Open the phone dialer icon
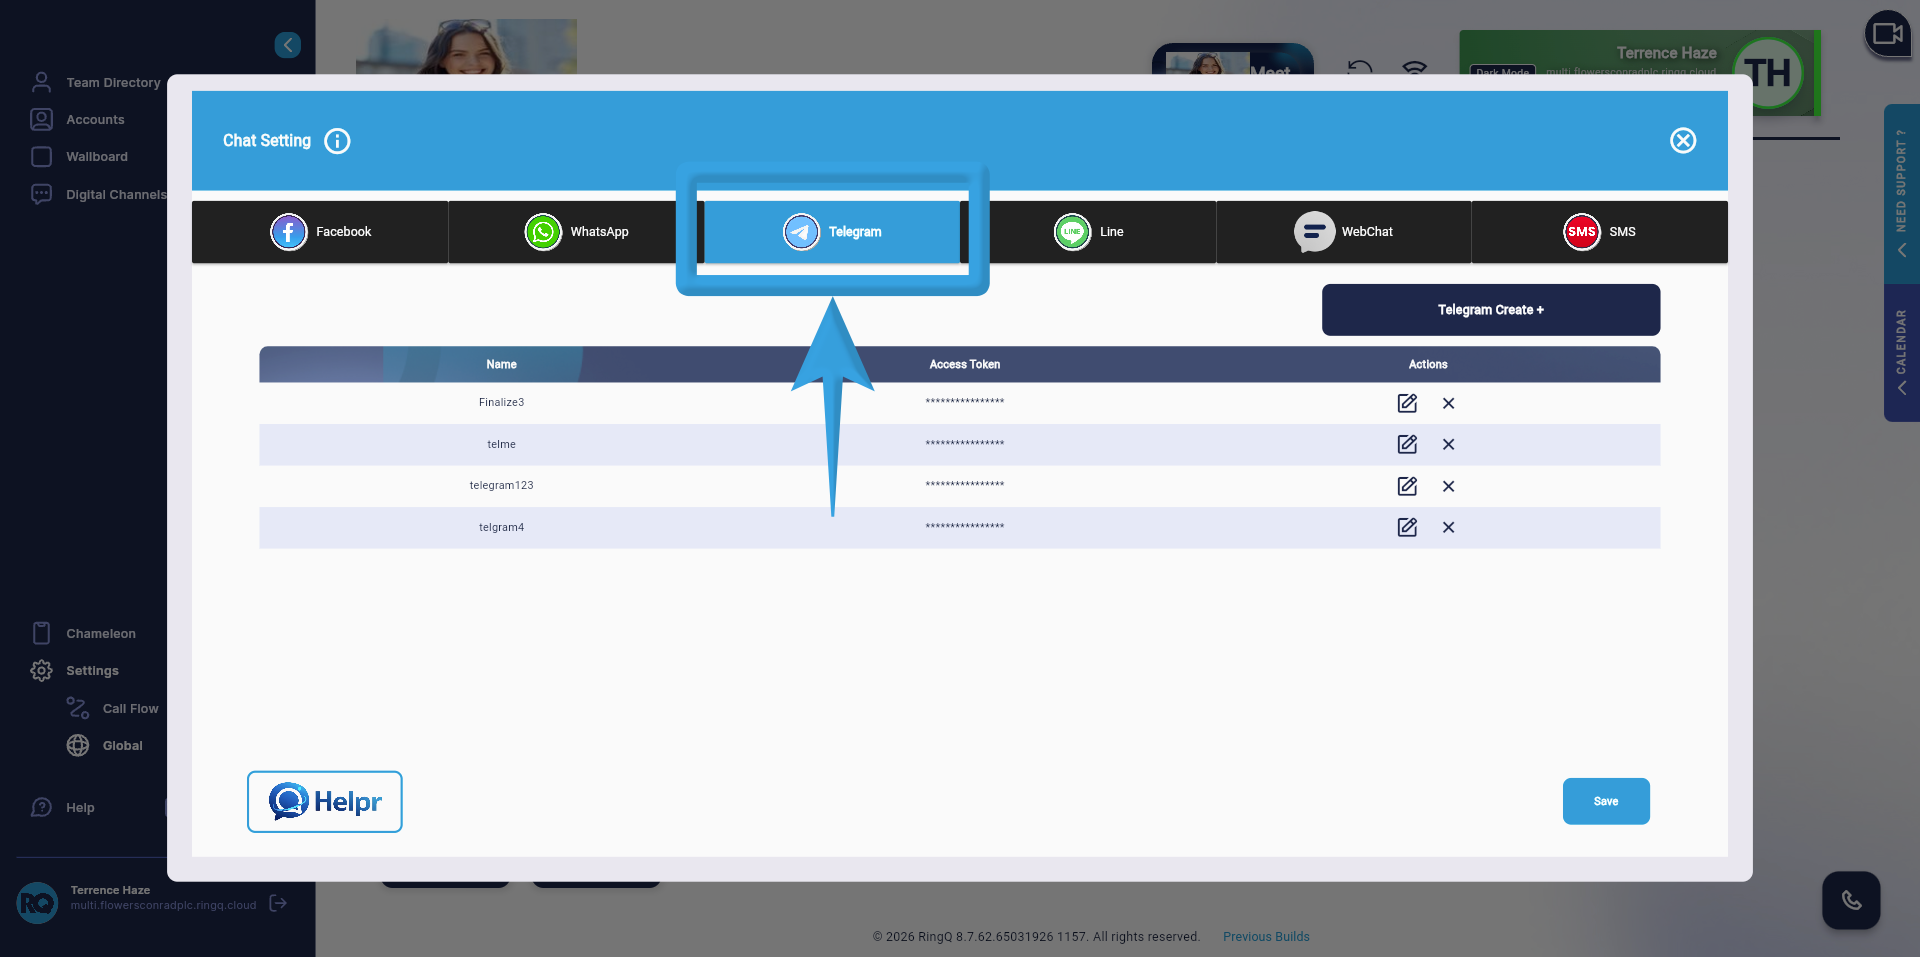This screenshot has height=957, width=1920. 1851,900
